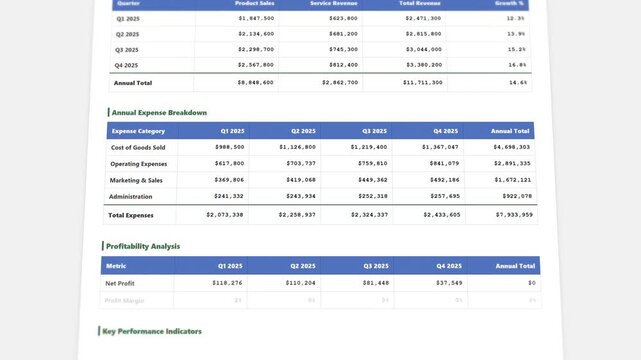Click Q1 2025 growth value 12.3%

[x=515, y=18]
